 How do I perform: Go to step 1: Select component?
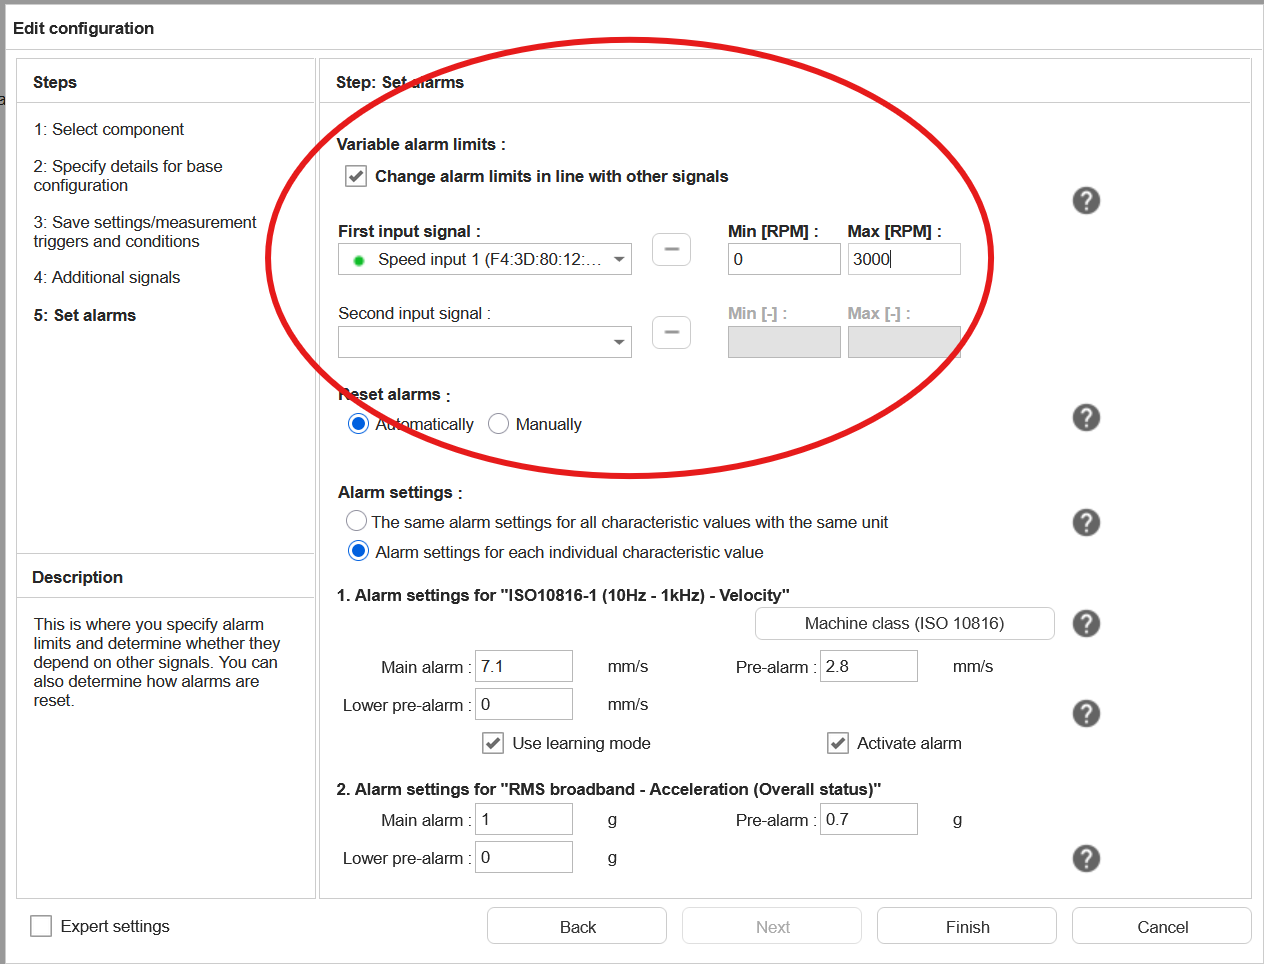[x=109, y=129]
